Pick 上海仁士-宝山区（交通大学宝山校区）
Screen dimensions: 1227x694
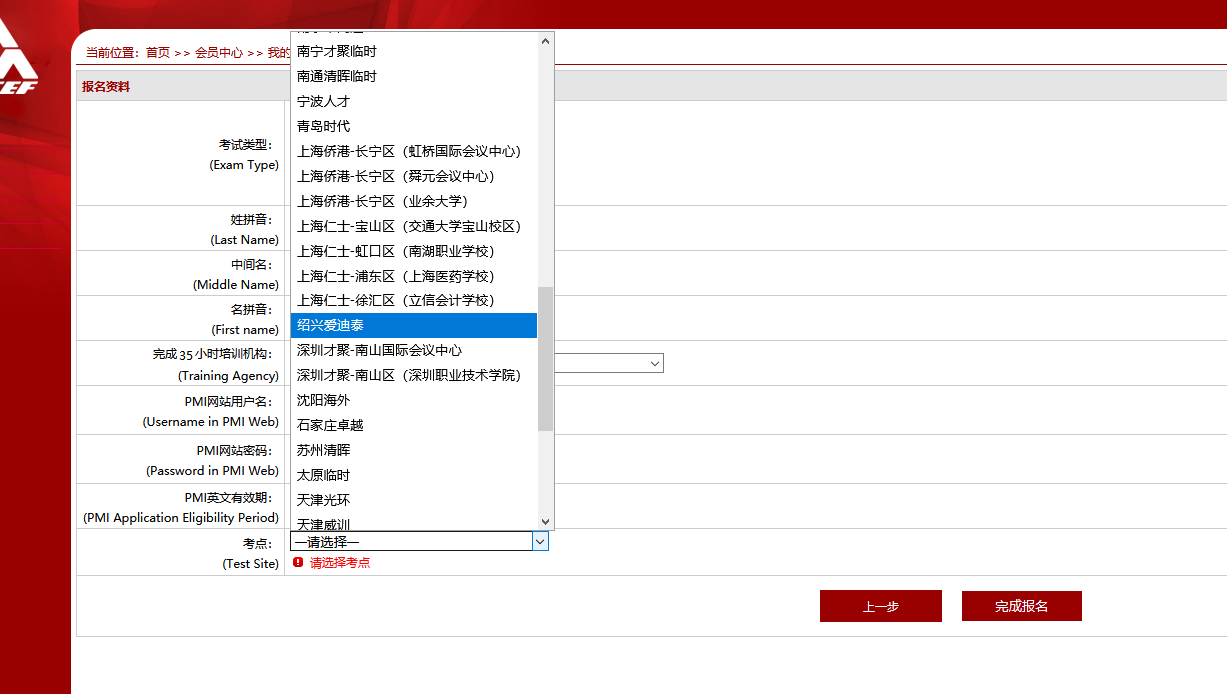(413, 226)
